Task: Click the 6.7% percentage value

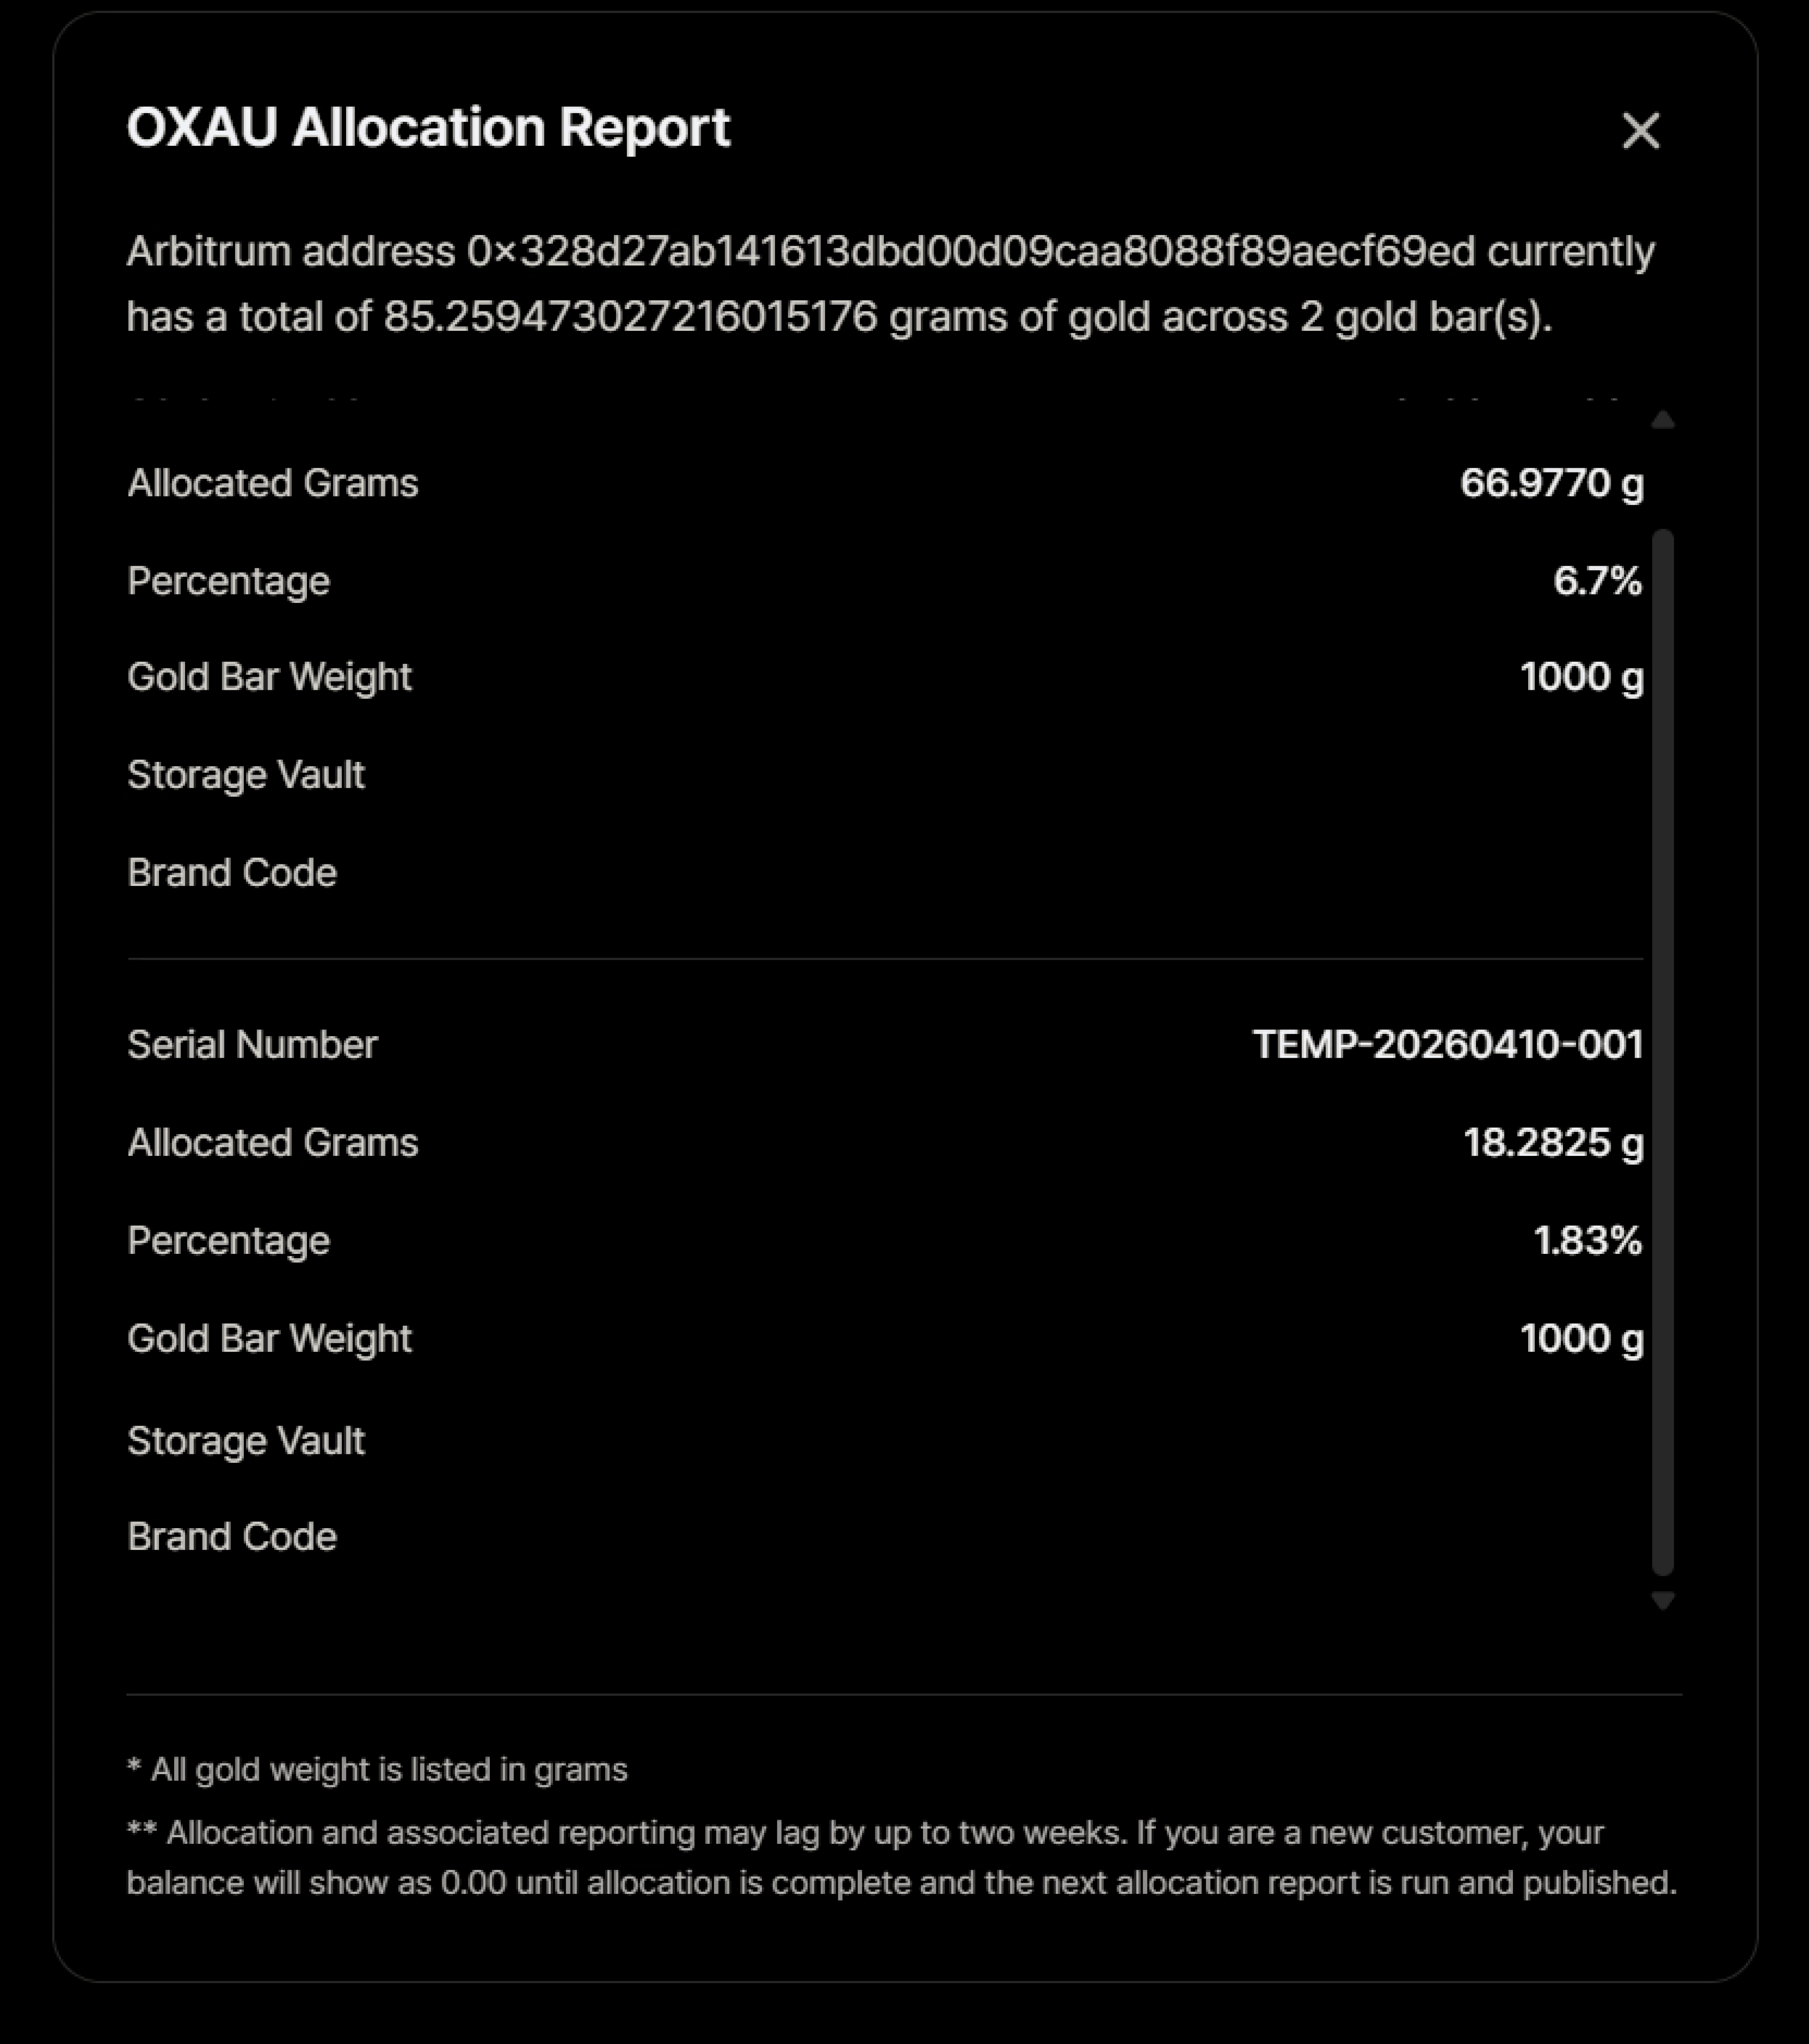Action: 1597,581
